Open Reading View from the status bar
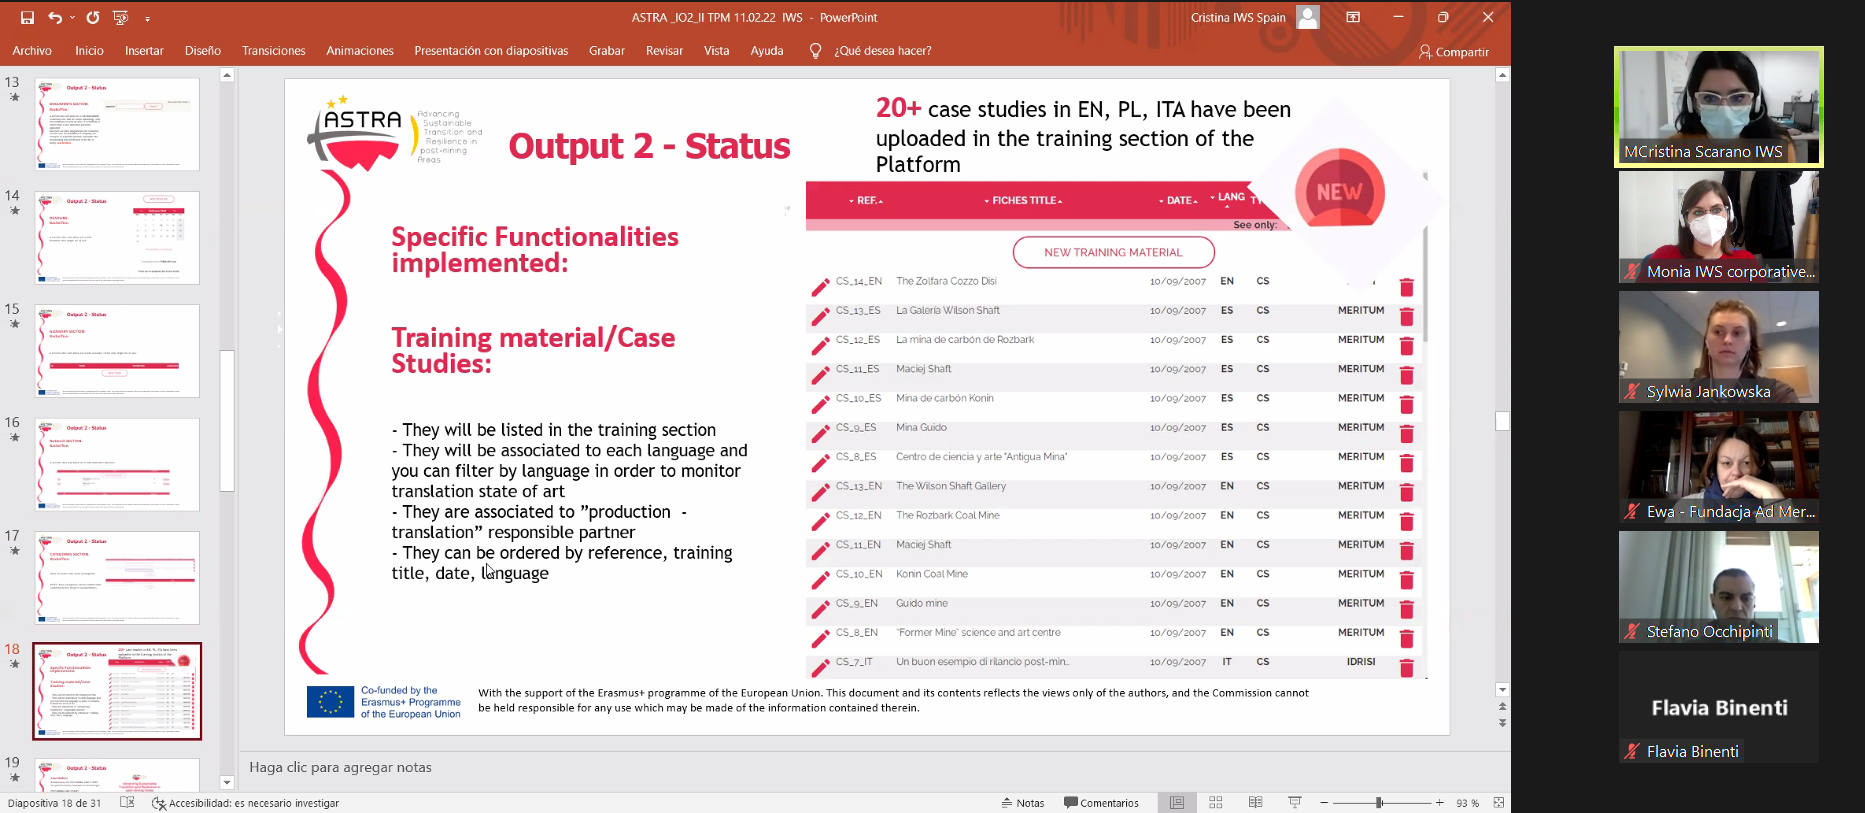 pos(1255,803)
